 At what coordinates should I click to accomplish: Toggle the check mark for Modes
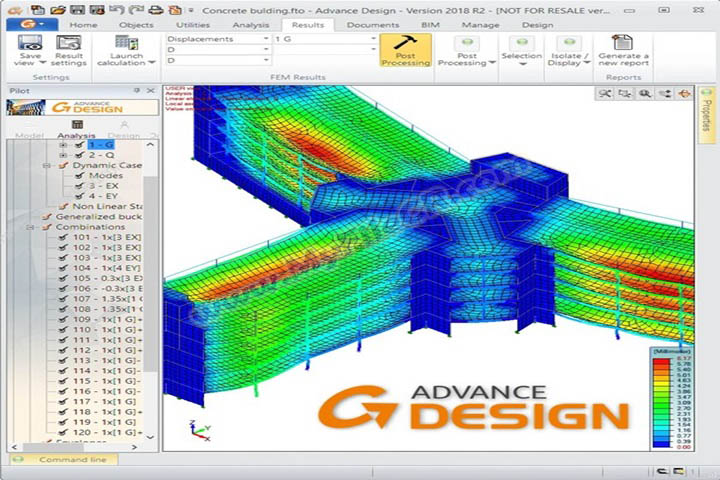point(79,175)
